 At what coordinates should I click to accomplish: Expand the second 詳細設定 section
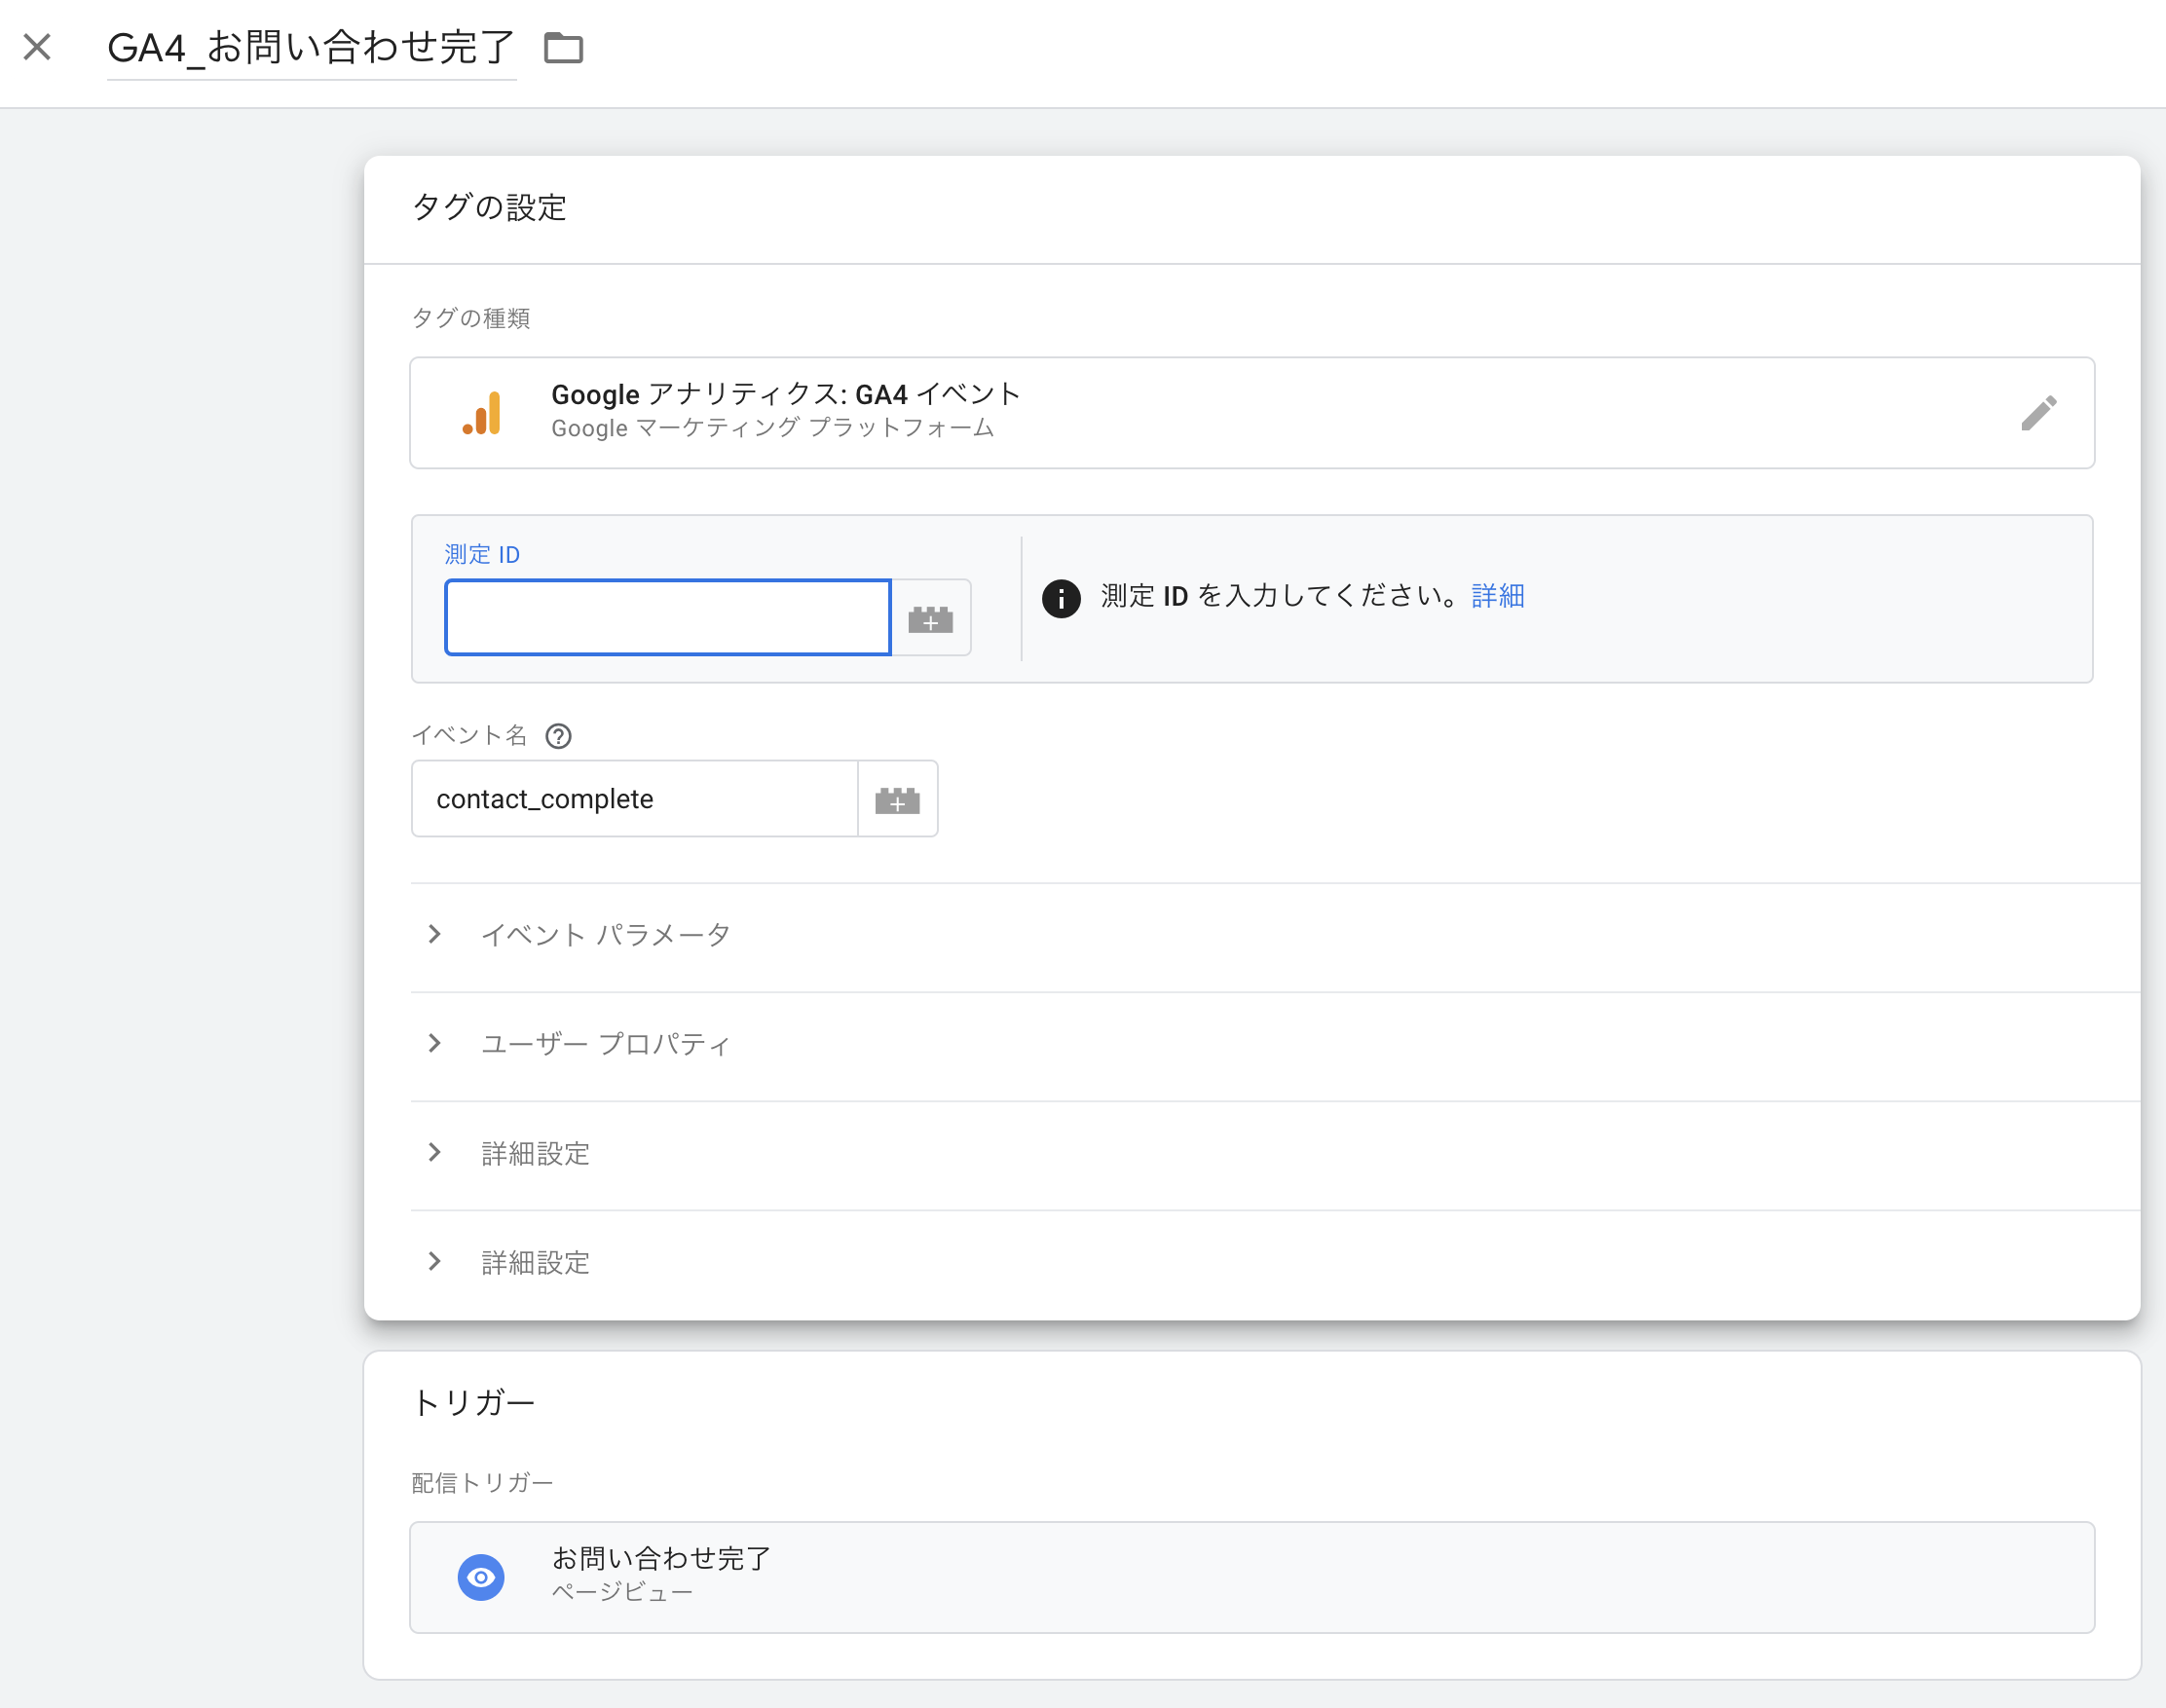click(1275, 1262)
